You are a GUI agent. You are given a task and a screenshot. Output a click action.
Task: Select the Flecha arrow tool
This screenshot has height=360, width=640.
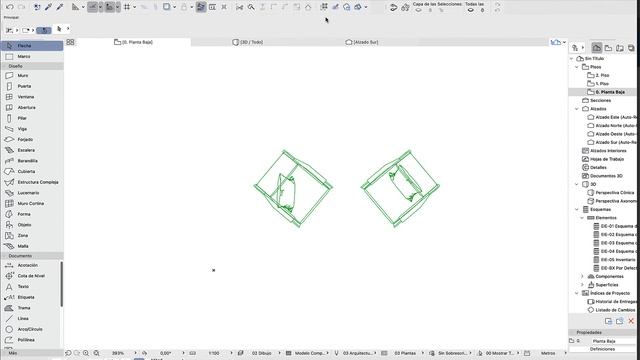pos(32,46)
